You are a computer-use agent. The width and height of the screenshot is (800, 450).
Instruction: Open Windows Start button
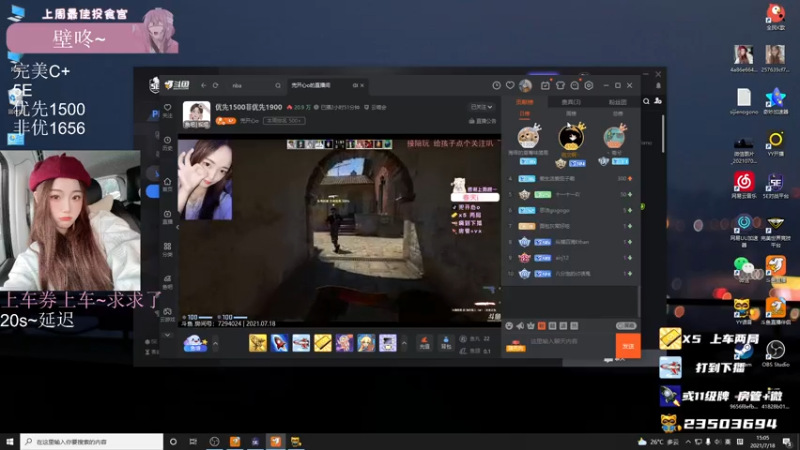pyautogui.click(x=10, y=441)
